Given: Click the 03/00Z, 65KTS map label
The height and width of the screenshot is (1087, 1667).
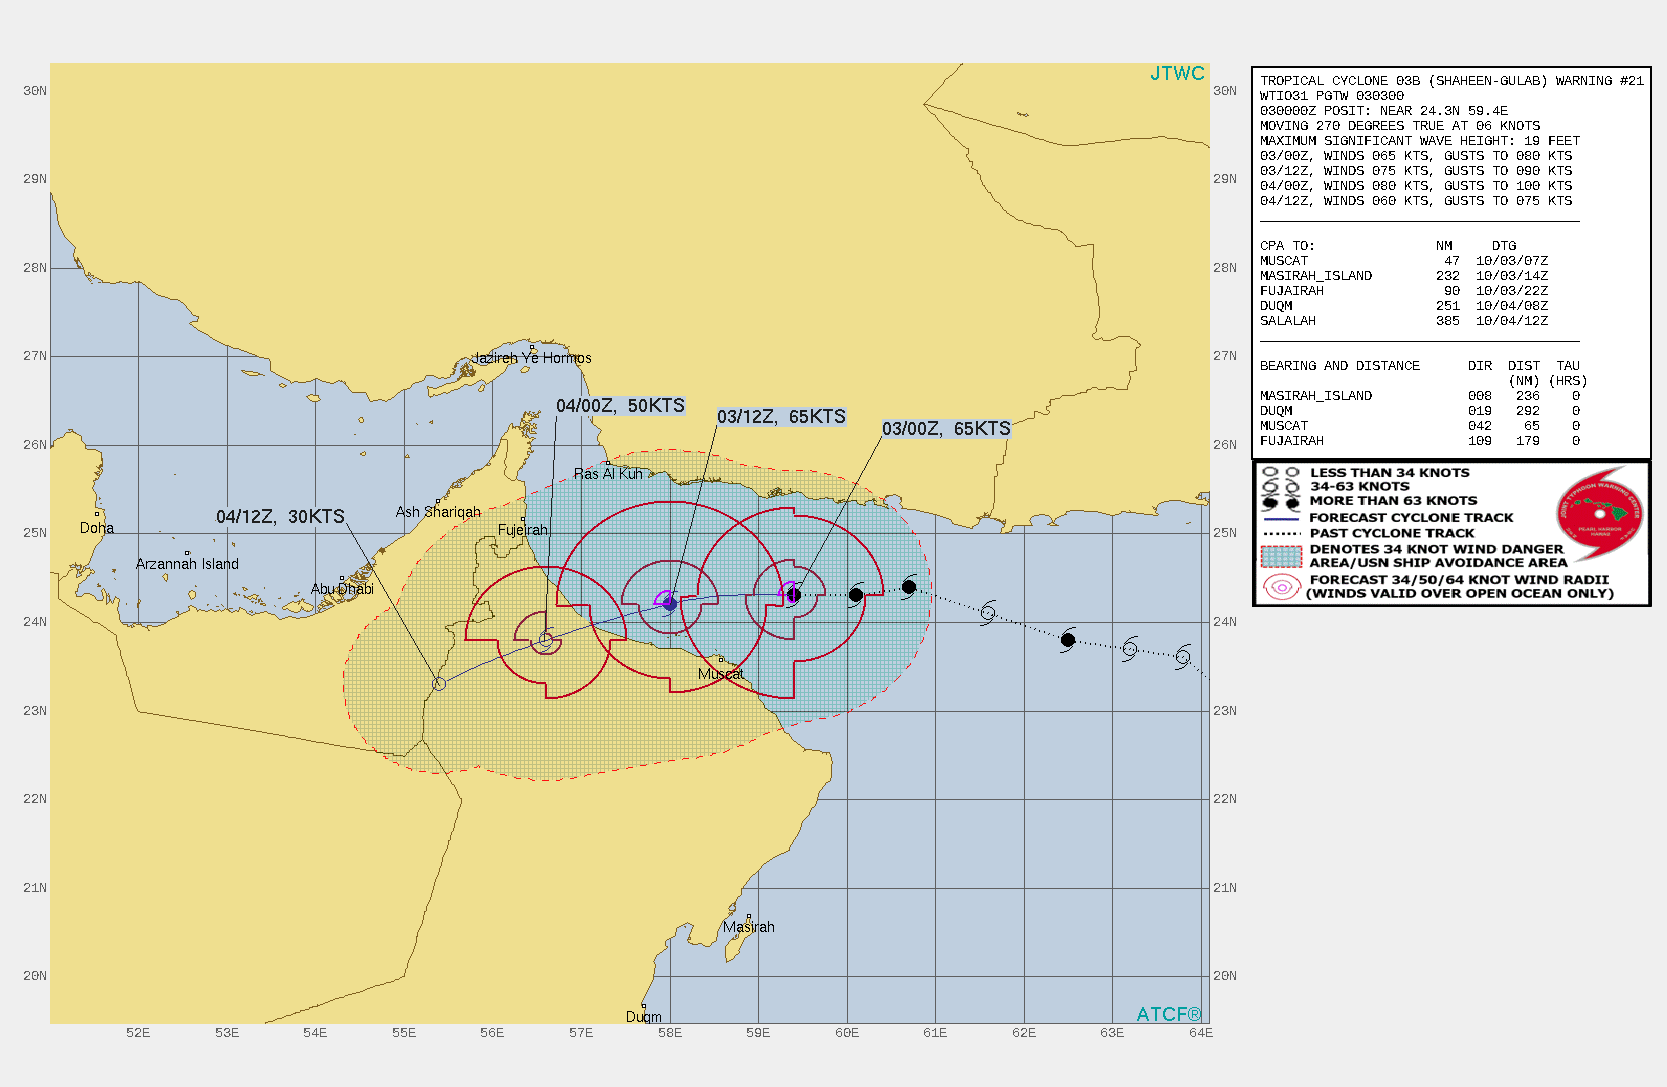Looking at the screenshot, I should [x=946, y=429].
